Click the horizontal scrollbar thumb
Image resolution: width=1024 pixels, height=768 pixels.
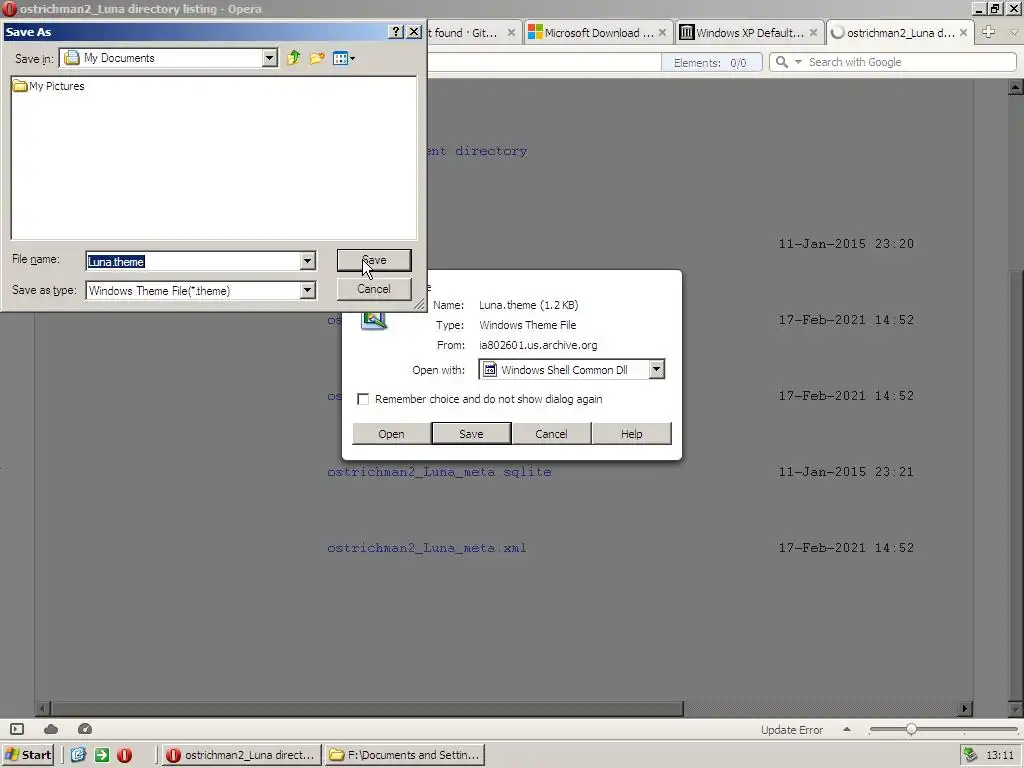[368, 709]
